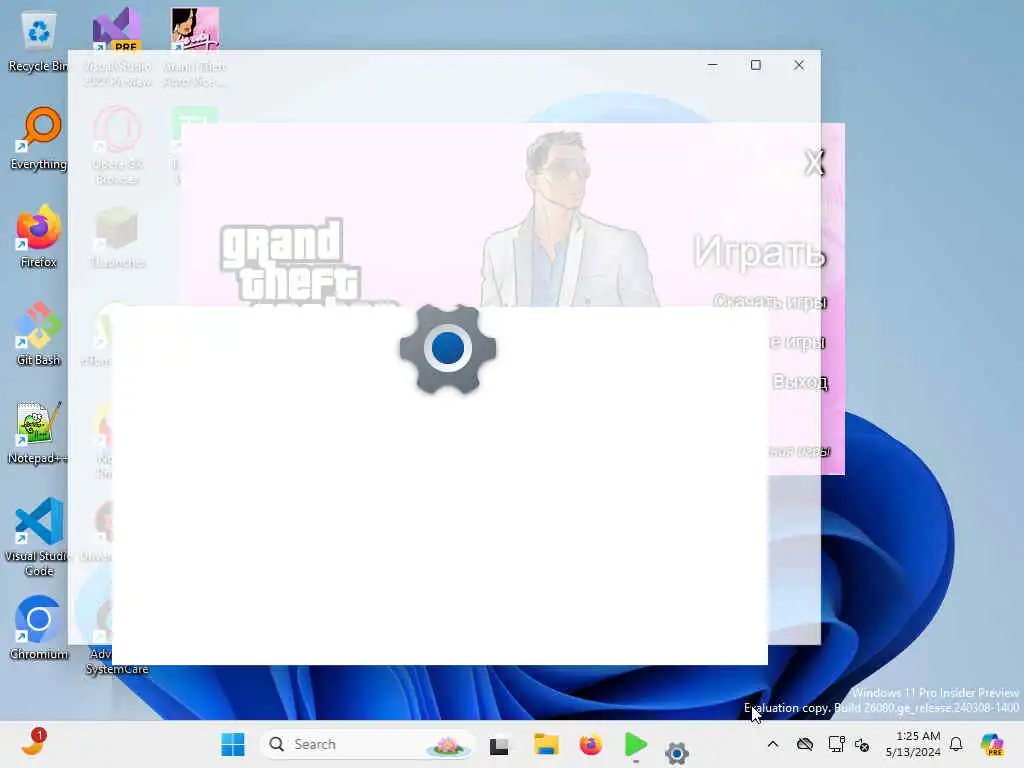Open the notifications bell icon
The image size is (1024, 768).
[956, 744]
